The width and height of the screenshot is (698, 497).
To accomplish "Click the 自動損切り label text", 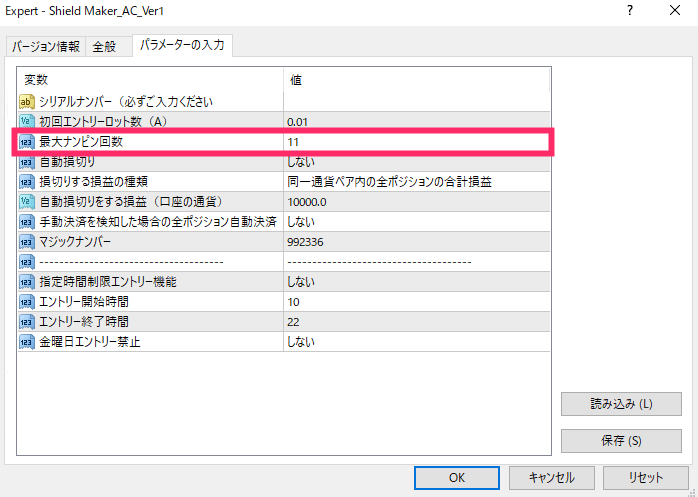I will point(67,162).
